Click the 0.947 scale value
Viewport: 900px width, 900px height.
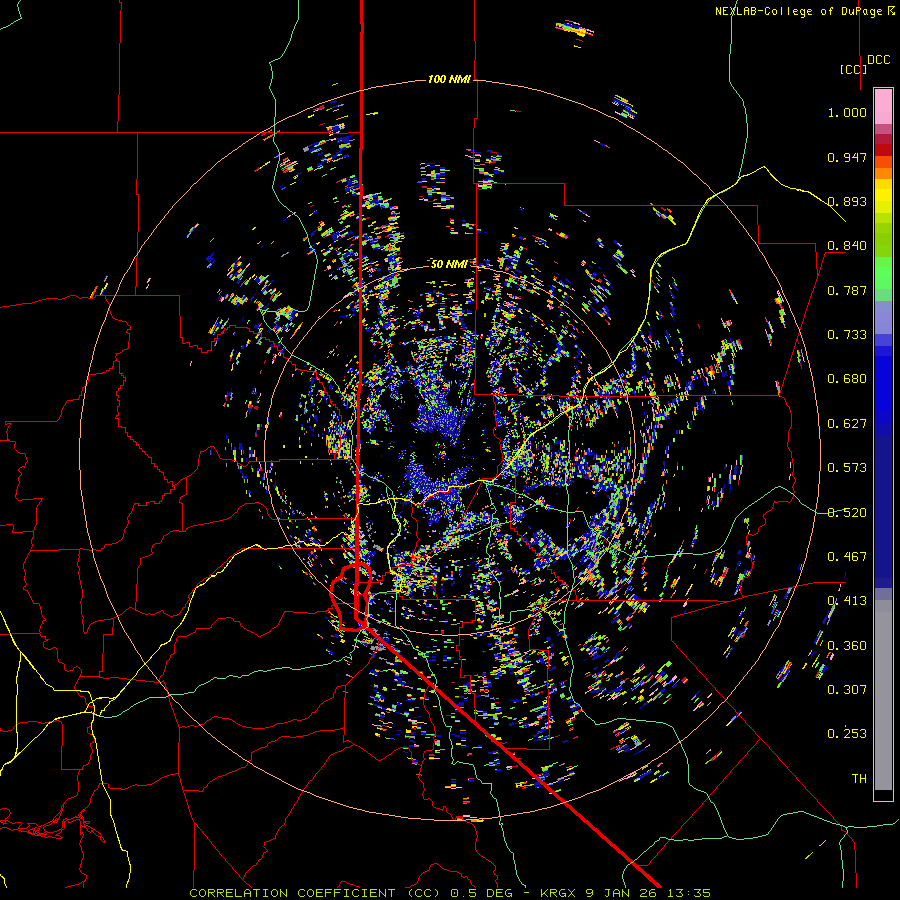(x=847, y=157)
